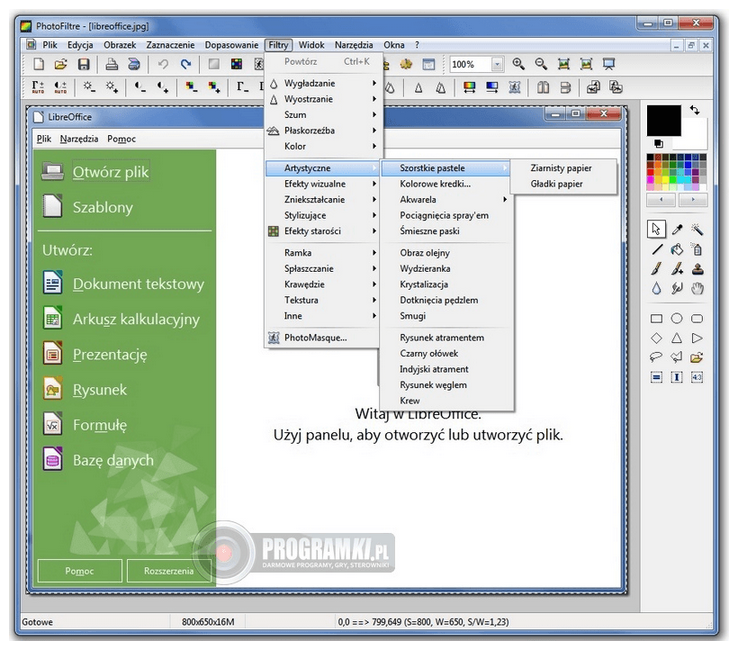Choose the Diamond selection shape
This screenshot has width=734, height=646.
(x=657, y=338)
